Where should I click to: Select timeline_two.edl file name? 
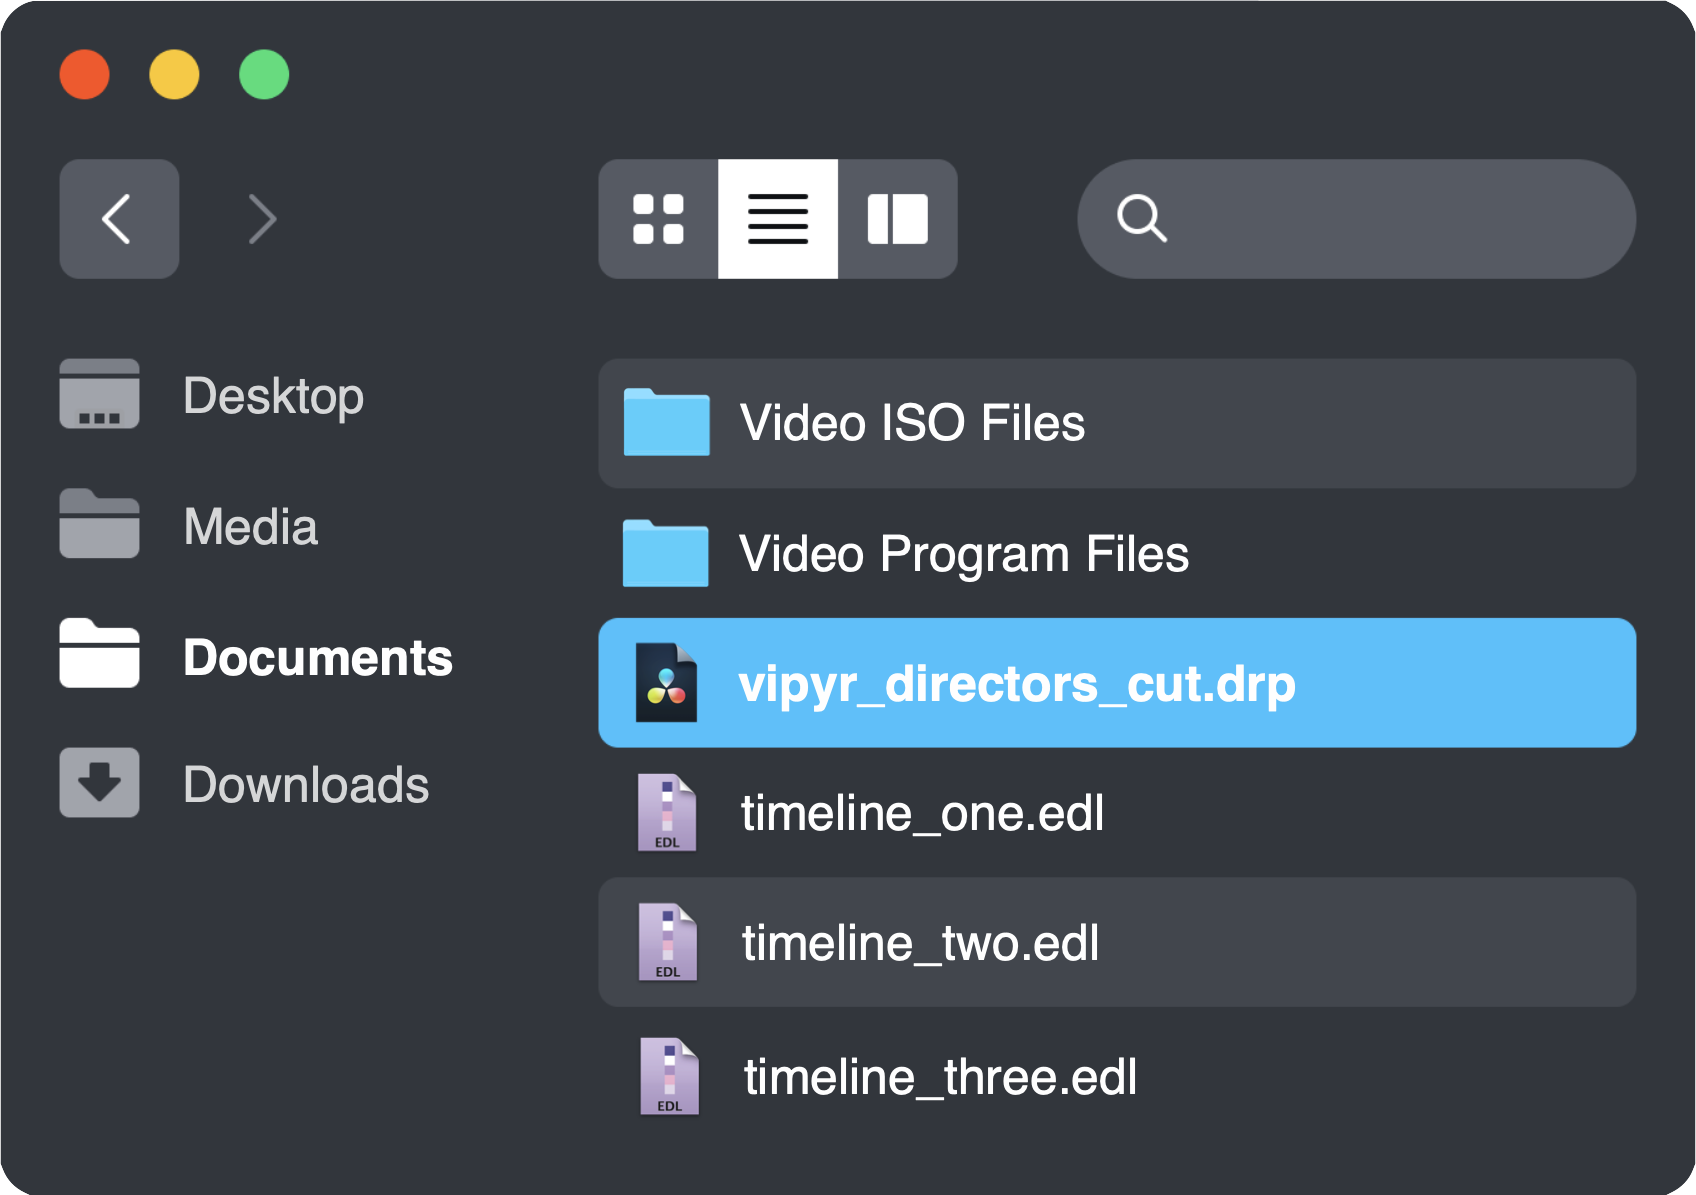pos(920,944)
